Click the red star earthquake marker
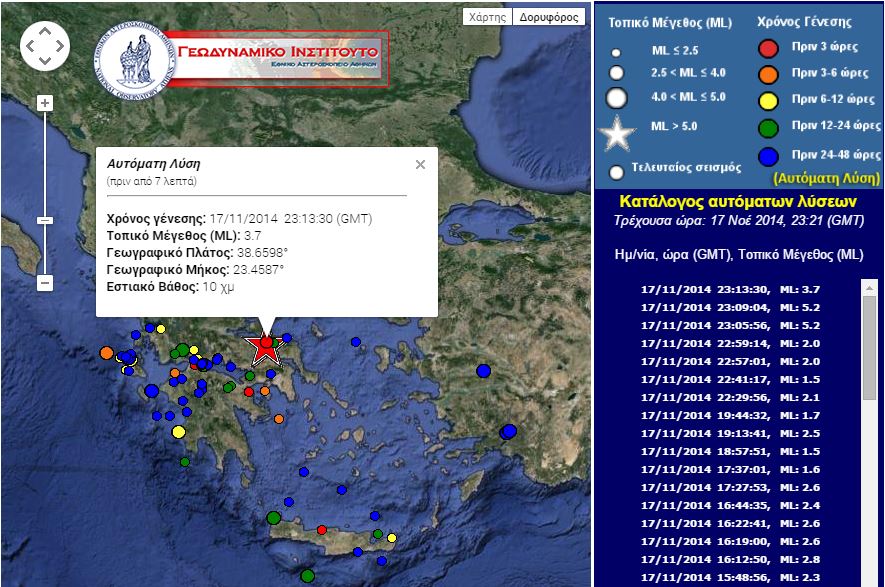Screen dimensions: 885x587 click(265, 346)
